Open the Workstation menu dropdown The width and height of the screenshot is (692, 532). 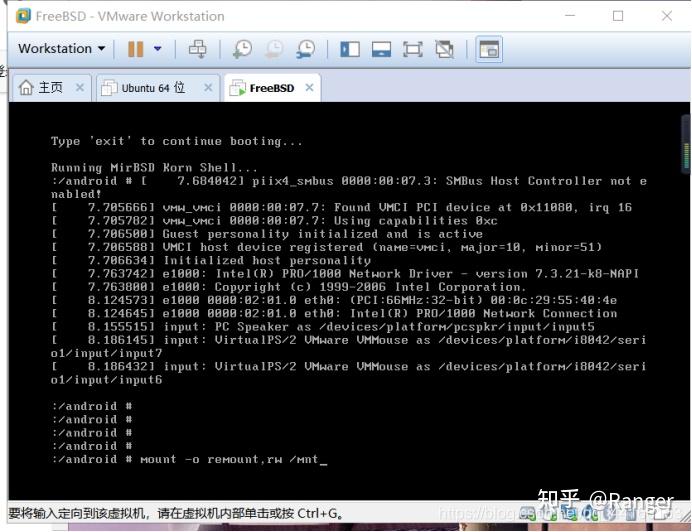point(61,48)
